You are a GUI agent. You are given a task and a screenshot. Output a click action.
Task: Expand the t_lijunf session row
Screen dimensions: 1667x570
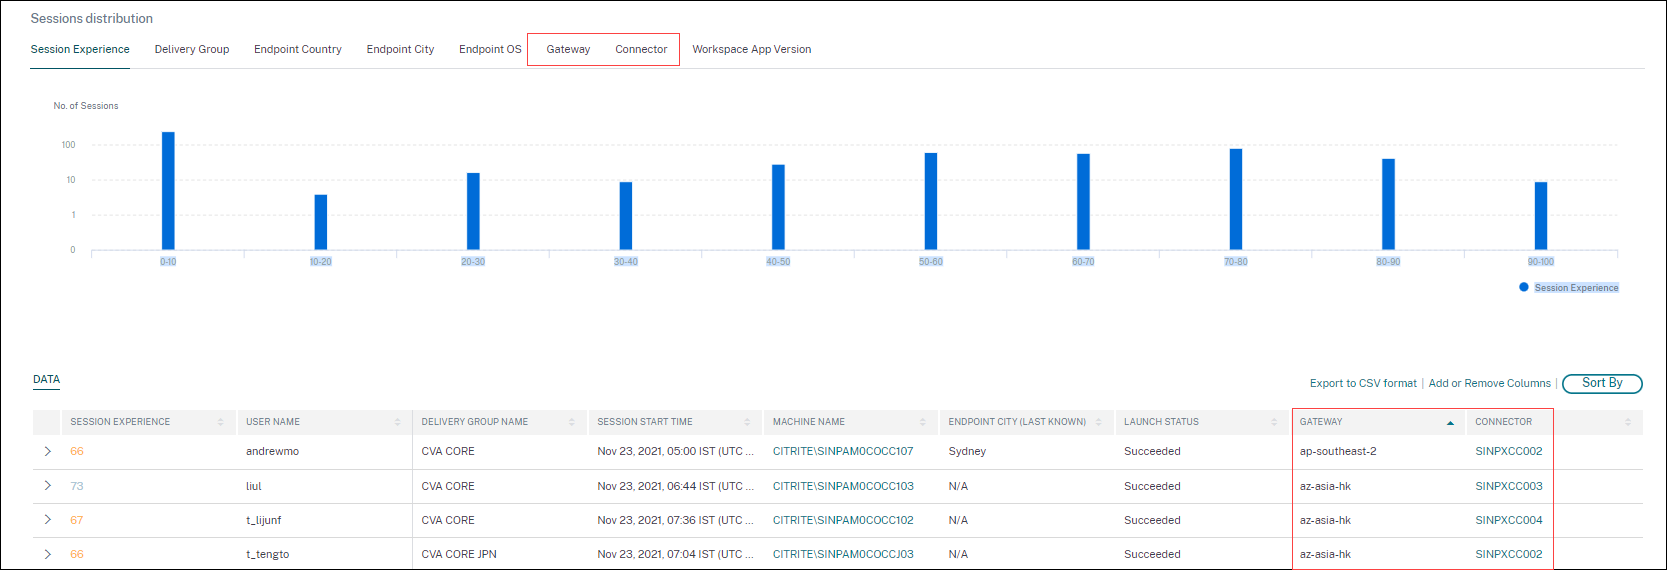(x=47, y=520)
